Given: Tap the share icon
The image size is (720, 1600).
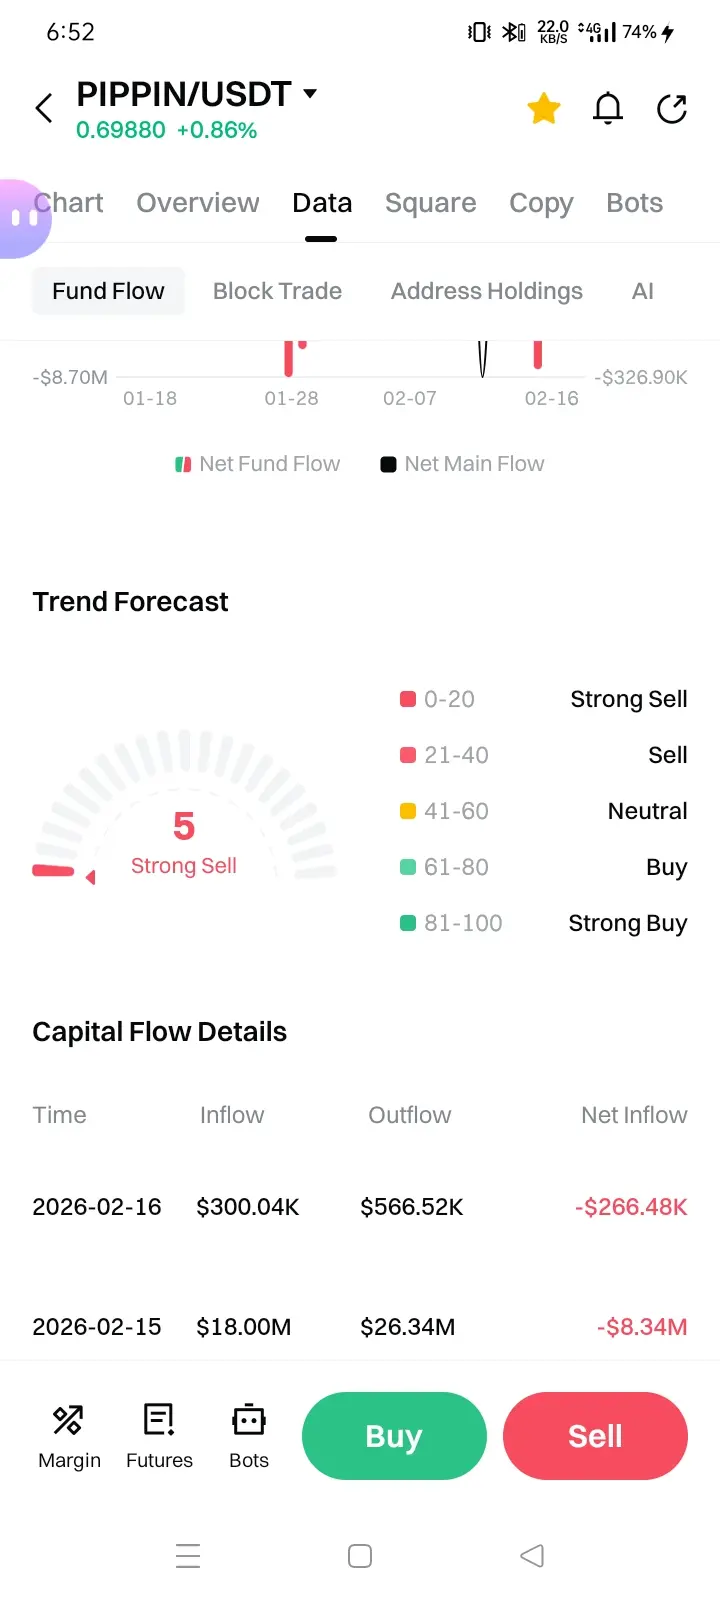Looking at the screenshot, I should coord(672,108).
